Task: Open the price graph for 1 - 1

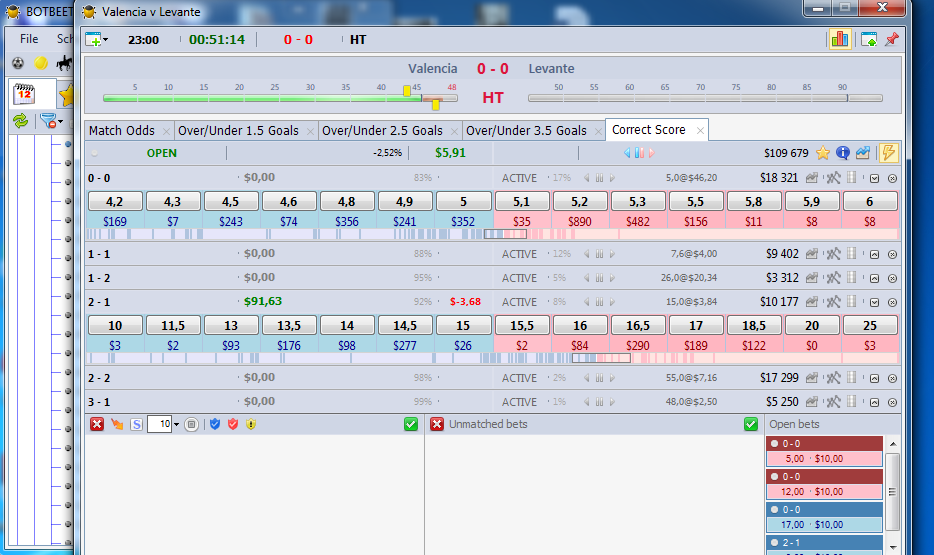Action: [811, 254]
